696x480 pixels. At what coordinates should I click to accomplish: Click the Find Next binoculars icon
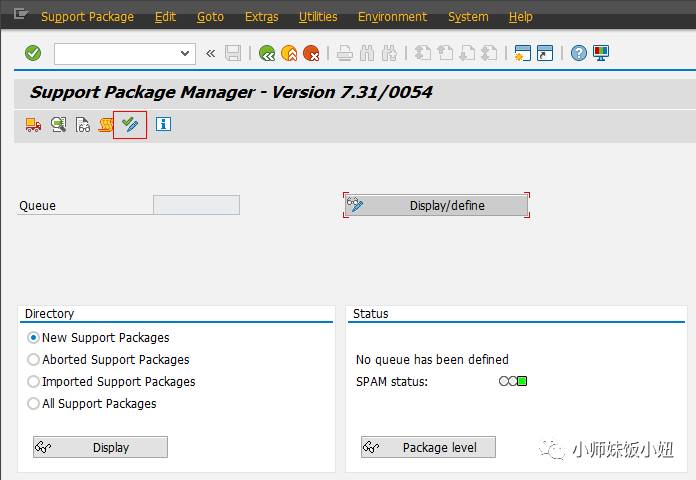389,53
